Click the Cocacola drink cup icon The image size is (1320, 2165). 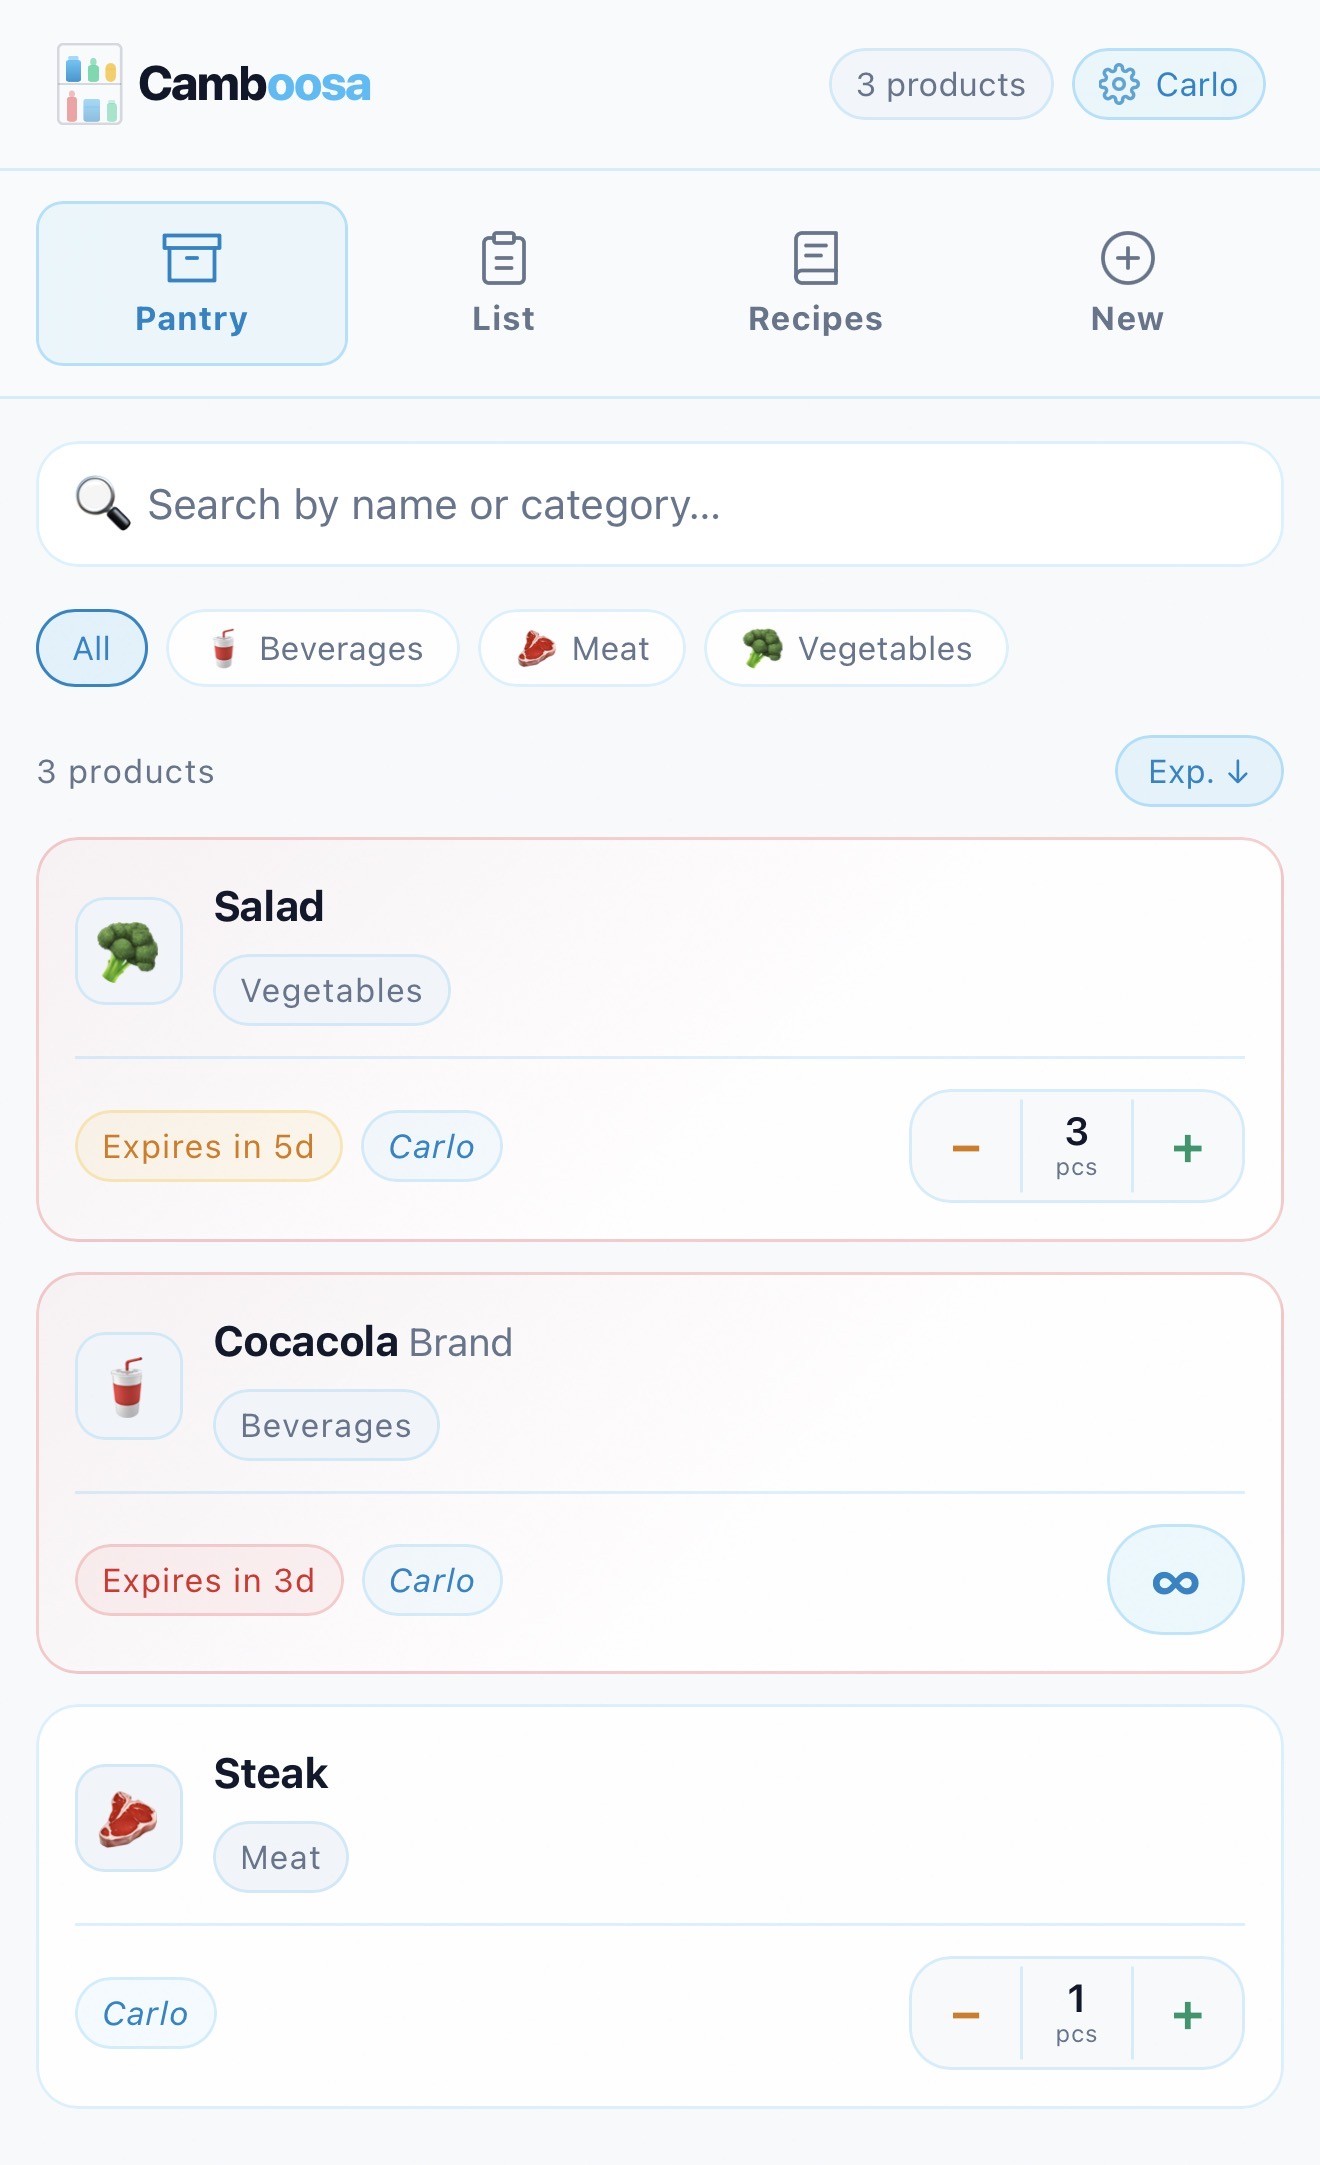pyautogui.click(x=128, y=1386)
